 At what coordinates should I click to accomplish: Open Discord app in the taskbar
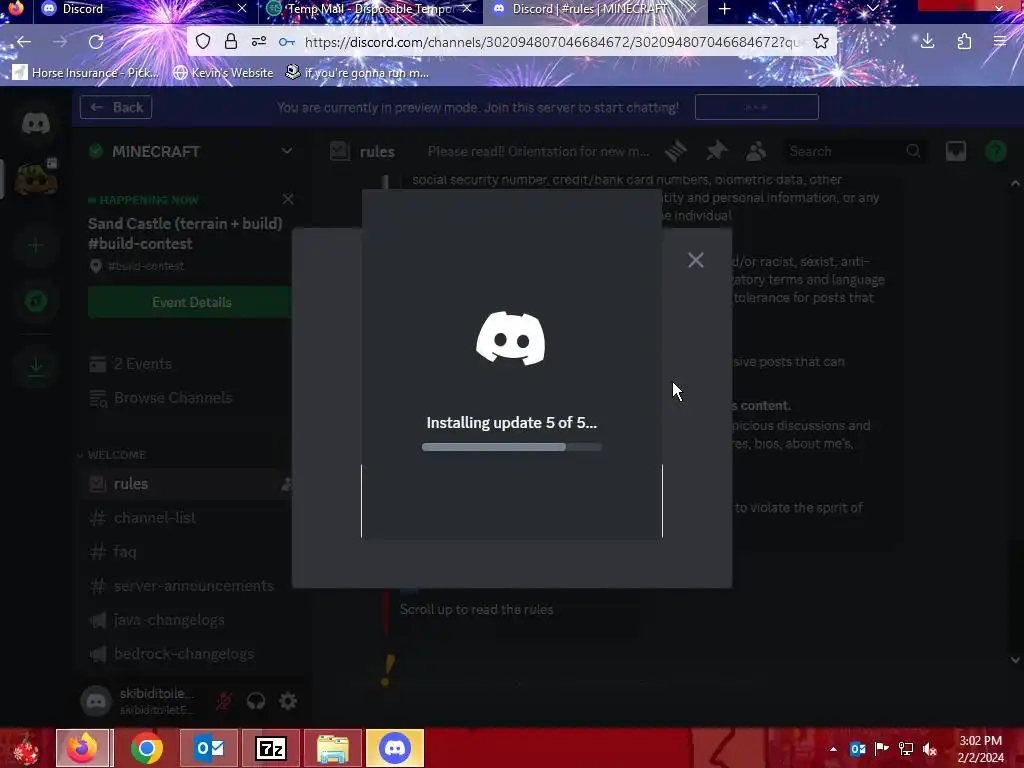tap(395, 748)
